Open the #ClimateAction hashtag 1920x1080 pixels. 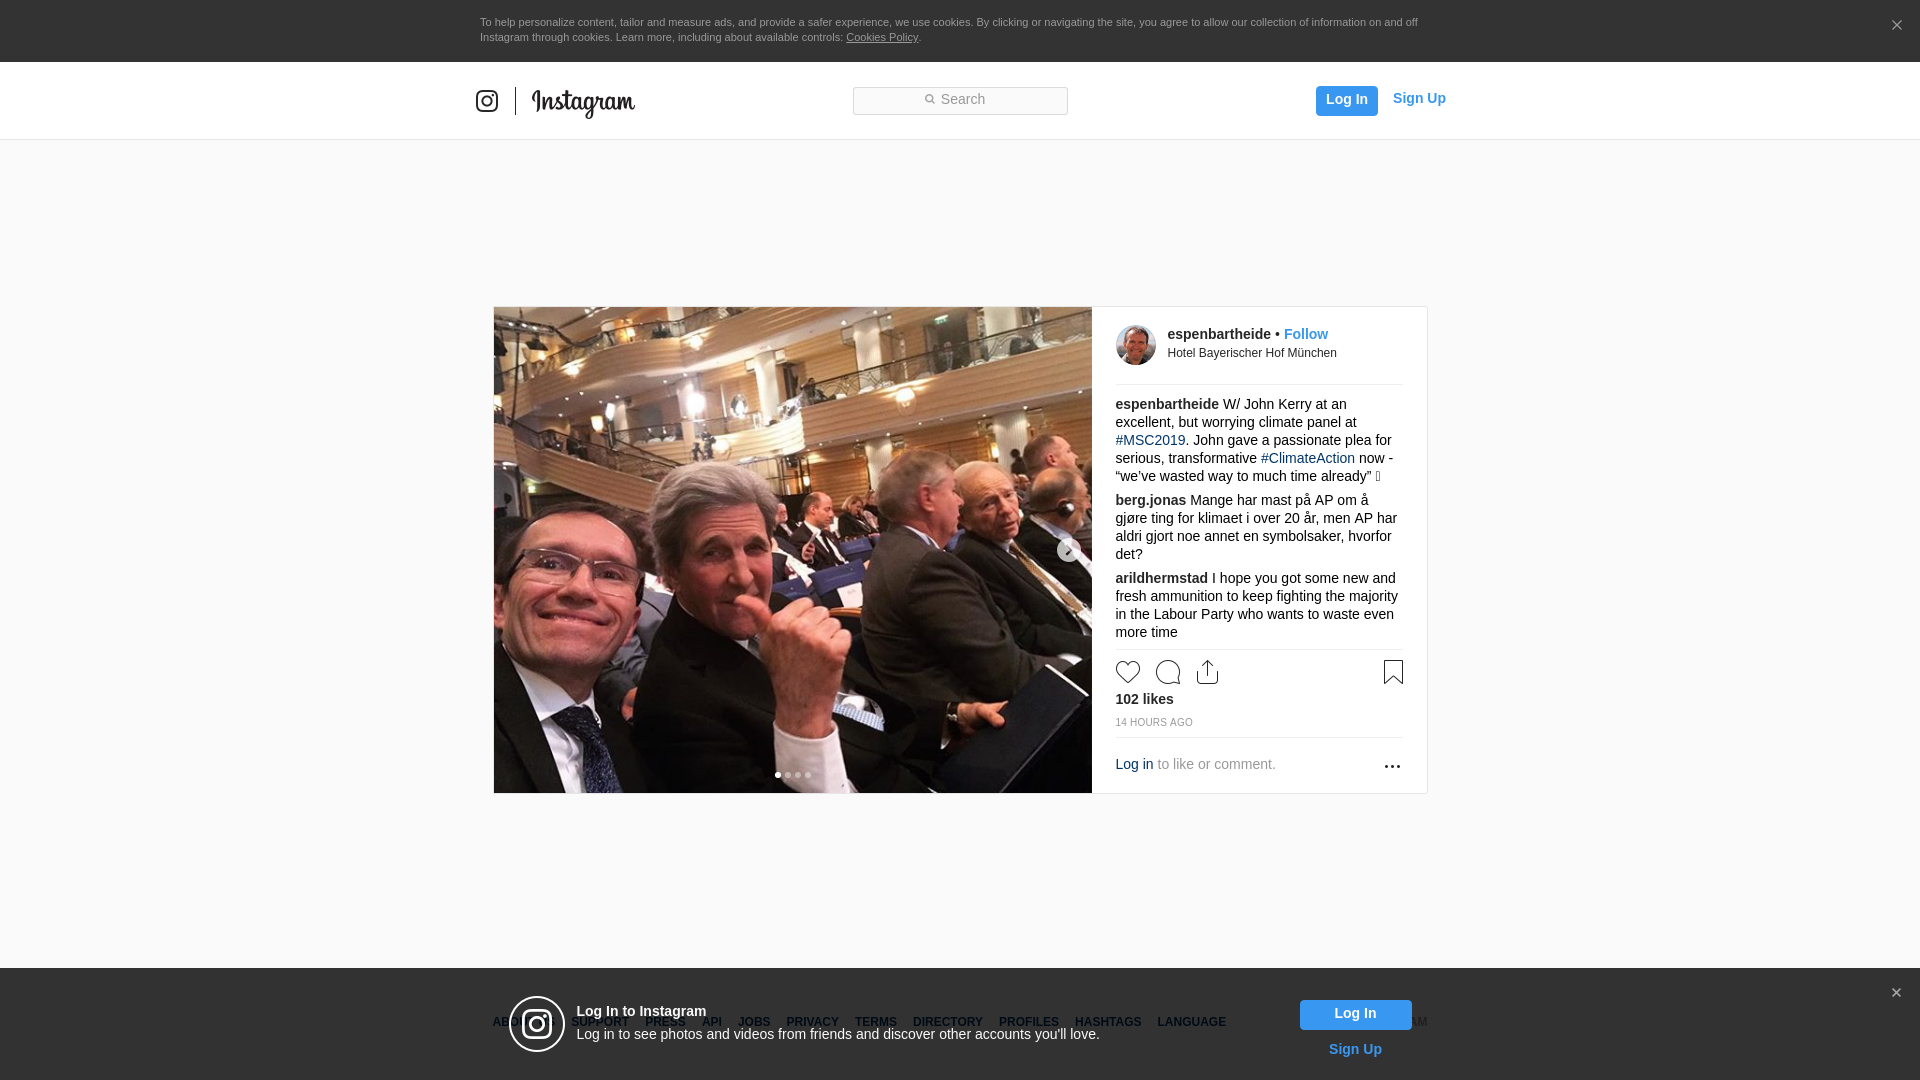pos(1308,458)
